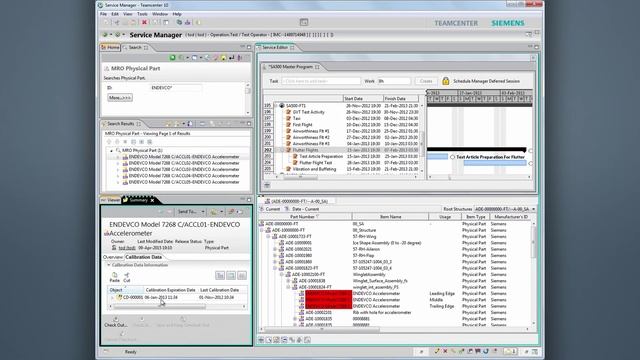Image resolution: width=640 pixels, height=360 pixels.
Task: Click the Part Number column header
Action: point(305,217)
